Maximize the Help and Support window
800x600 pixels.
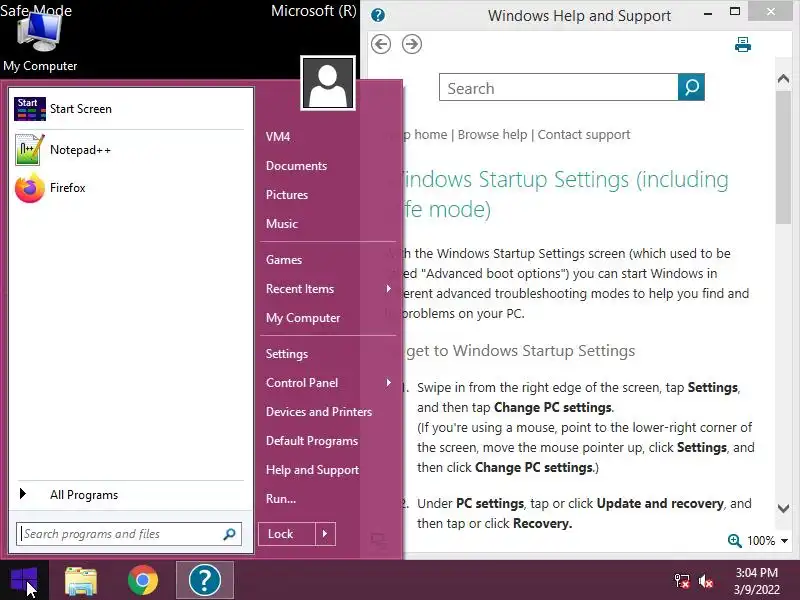point(735,12)
